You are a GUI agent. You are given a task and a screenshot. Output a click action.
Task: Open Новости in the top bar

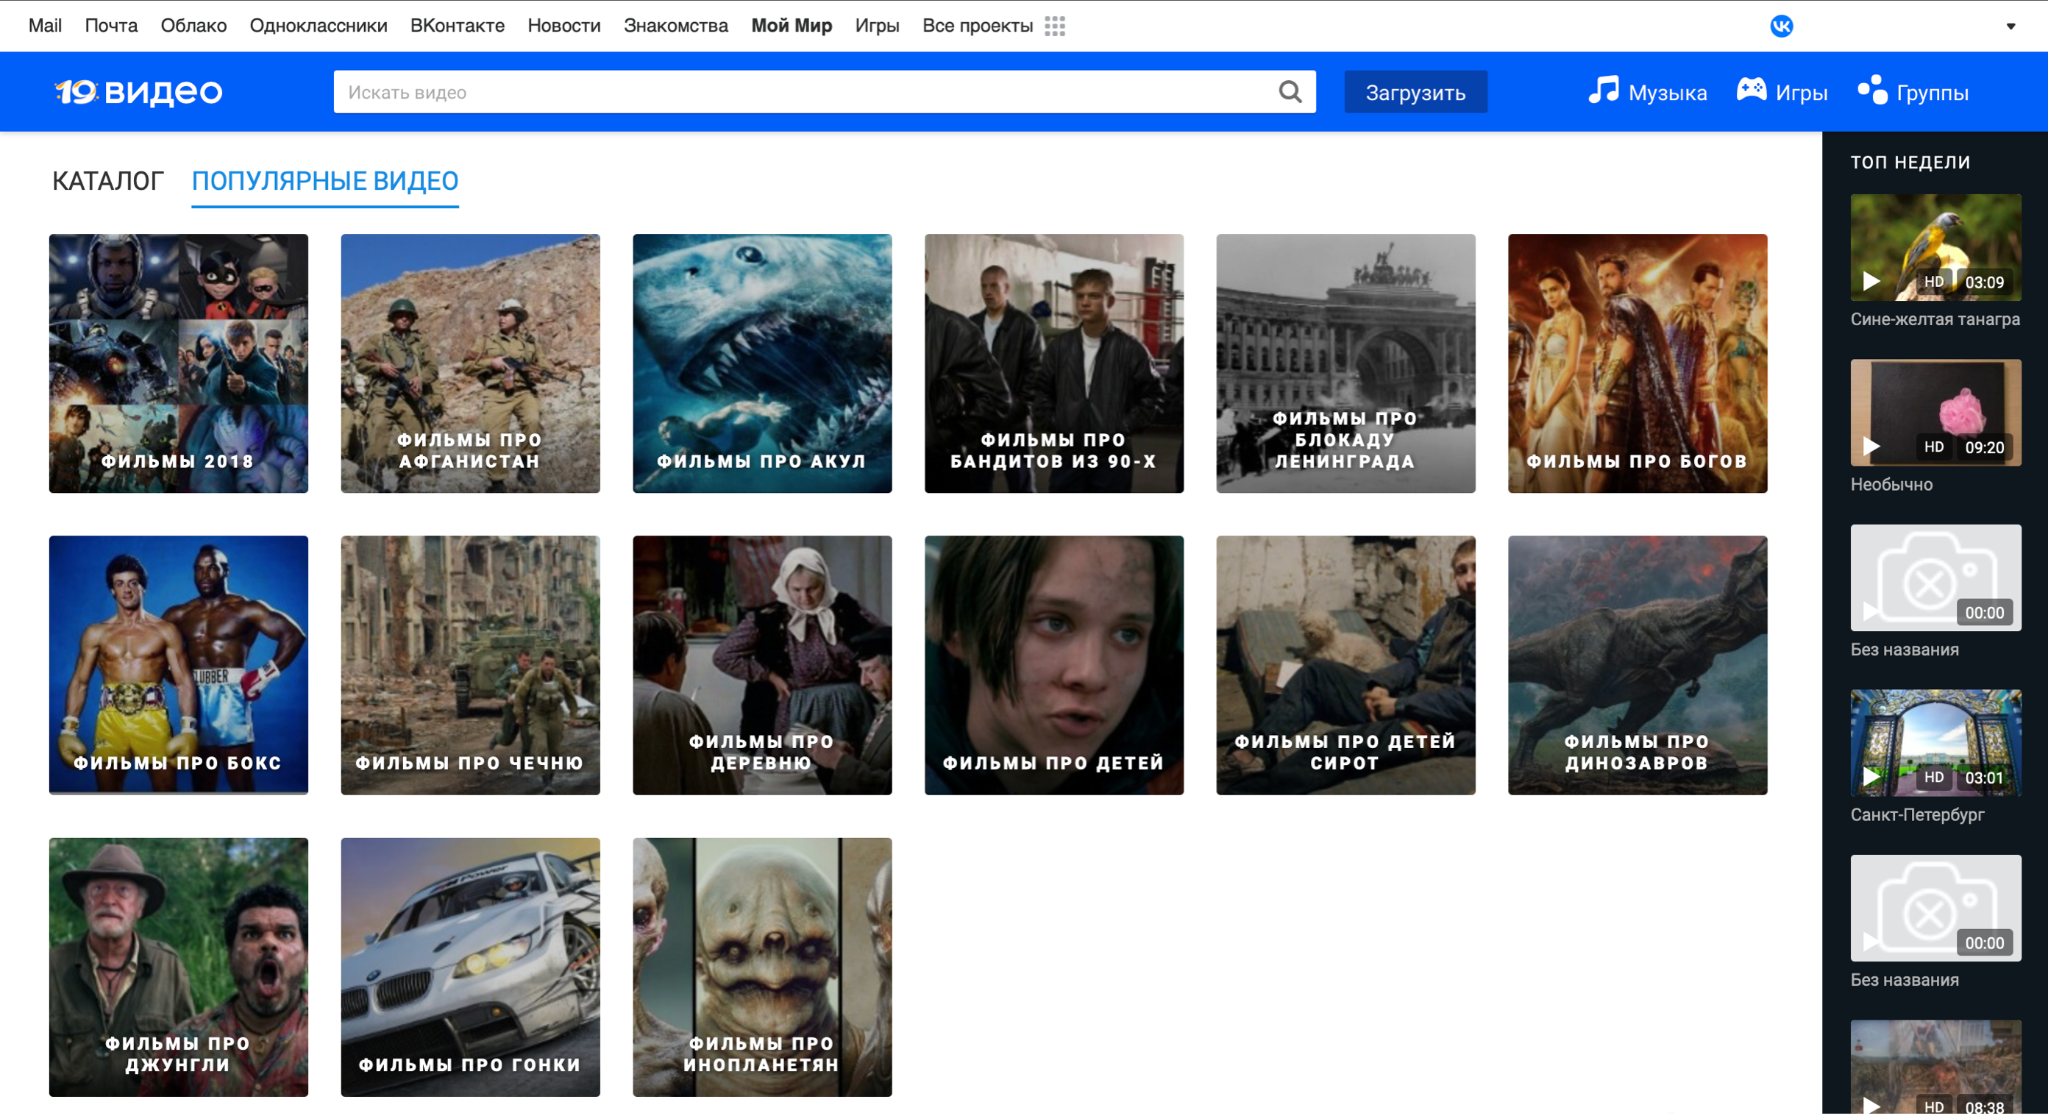click(x=564, y=26)
